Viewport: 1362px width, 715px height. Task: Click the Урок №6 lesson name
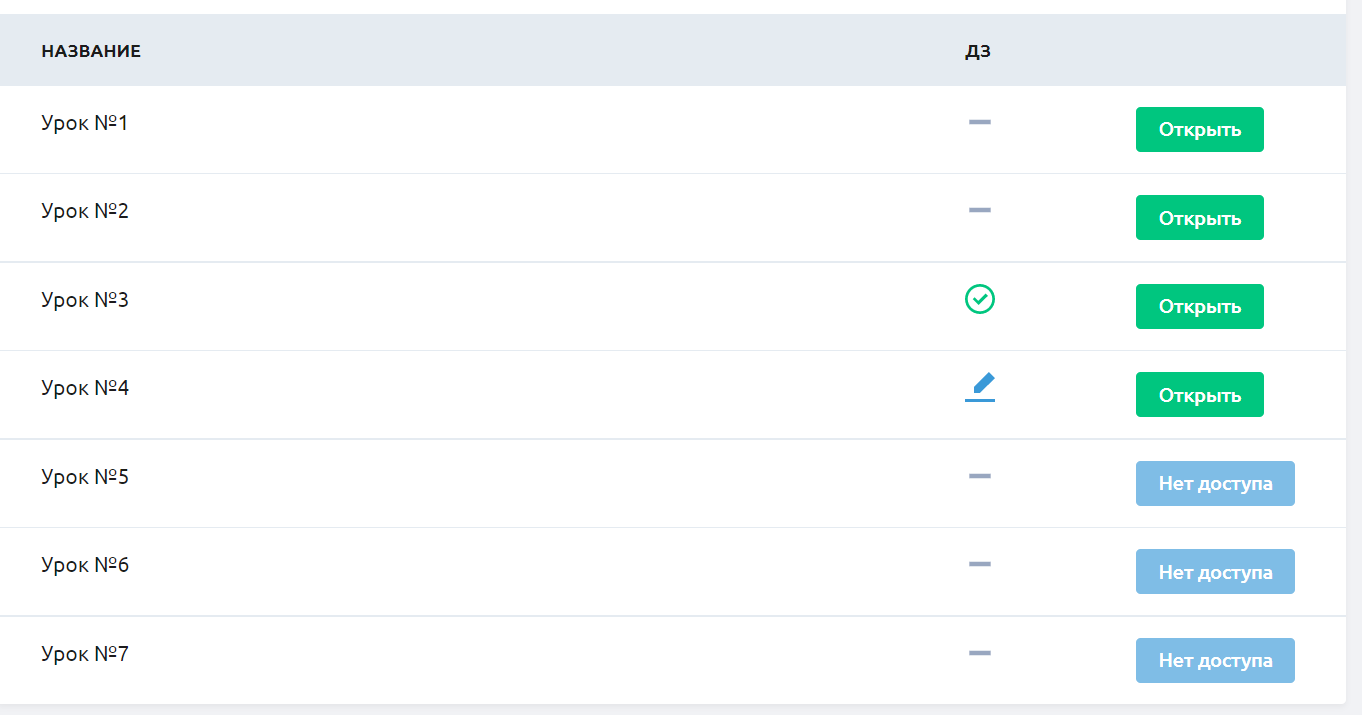point(85,565)
